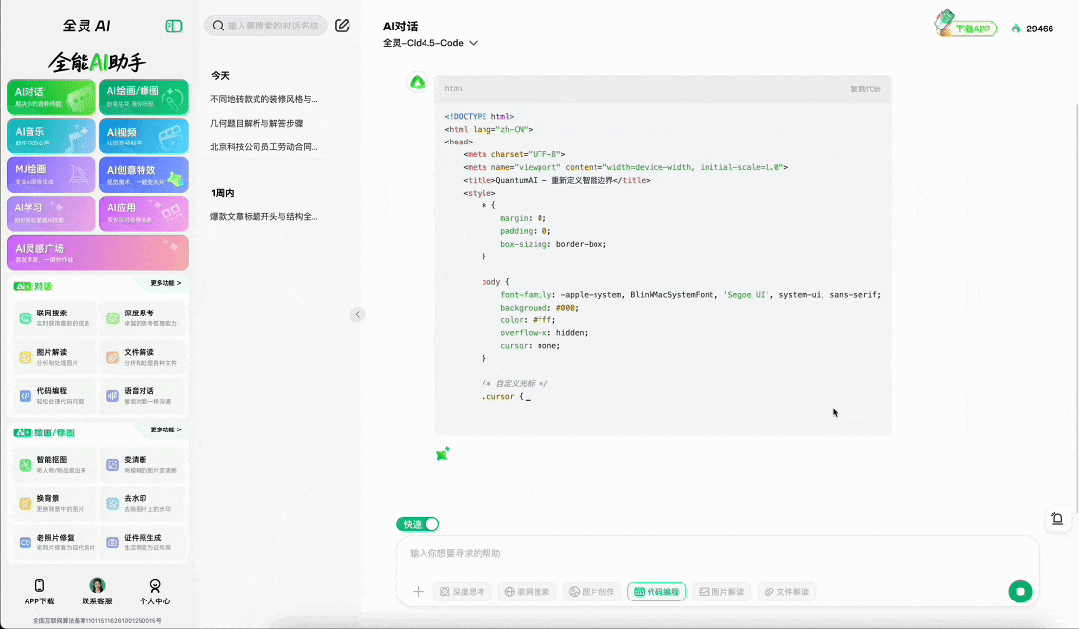
Task: Launch the 去水印 tool
Action: [x=142, y=503]
